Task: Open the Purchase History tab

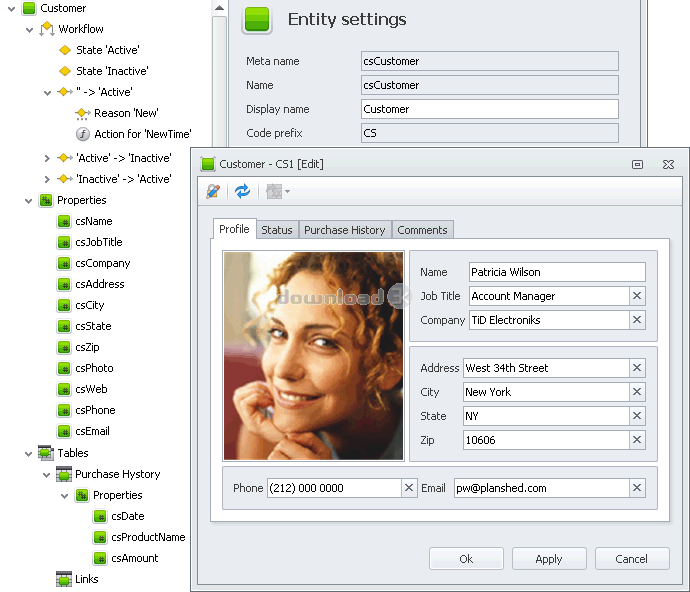Action: pos(345,230)
